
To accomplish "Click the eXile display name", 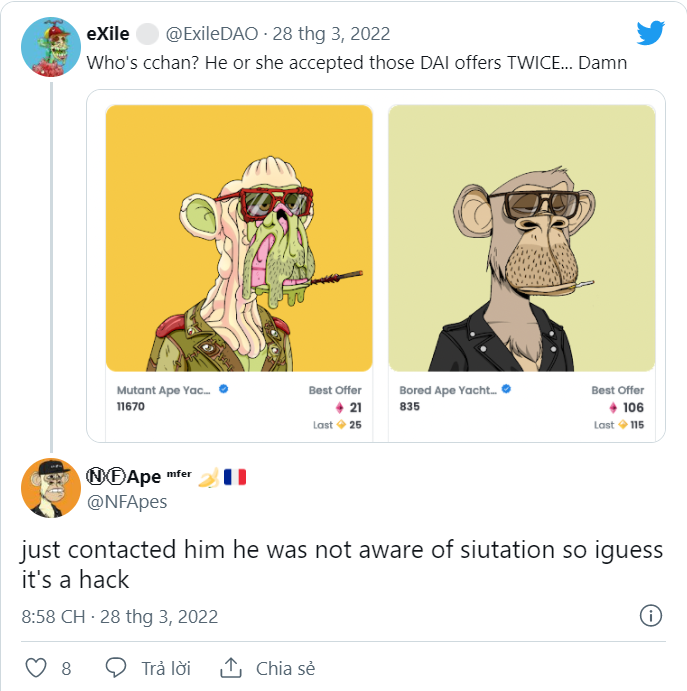I will (107, 34).
